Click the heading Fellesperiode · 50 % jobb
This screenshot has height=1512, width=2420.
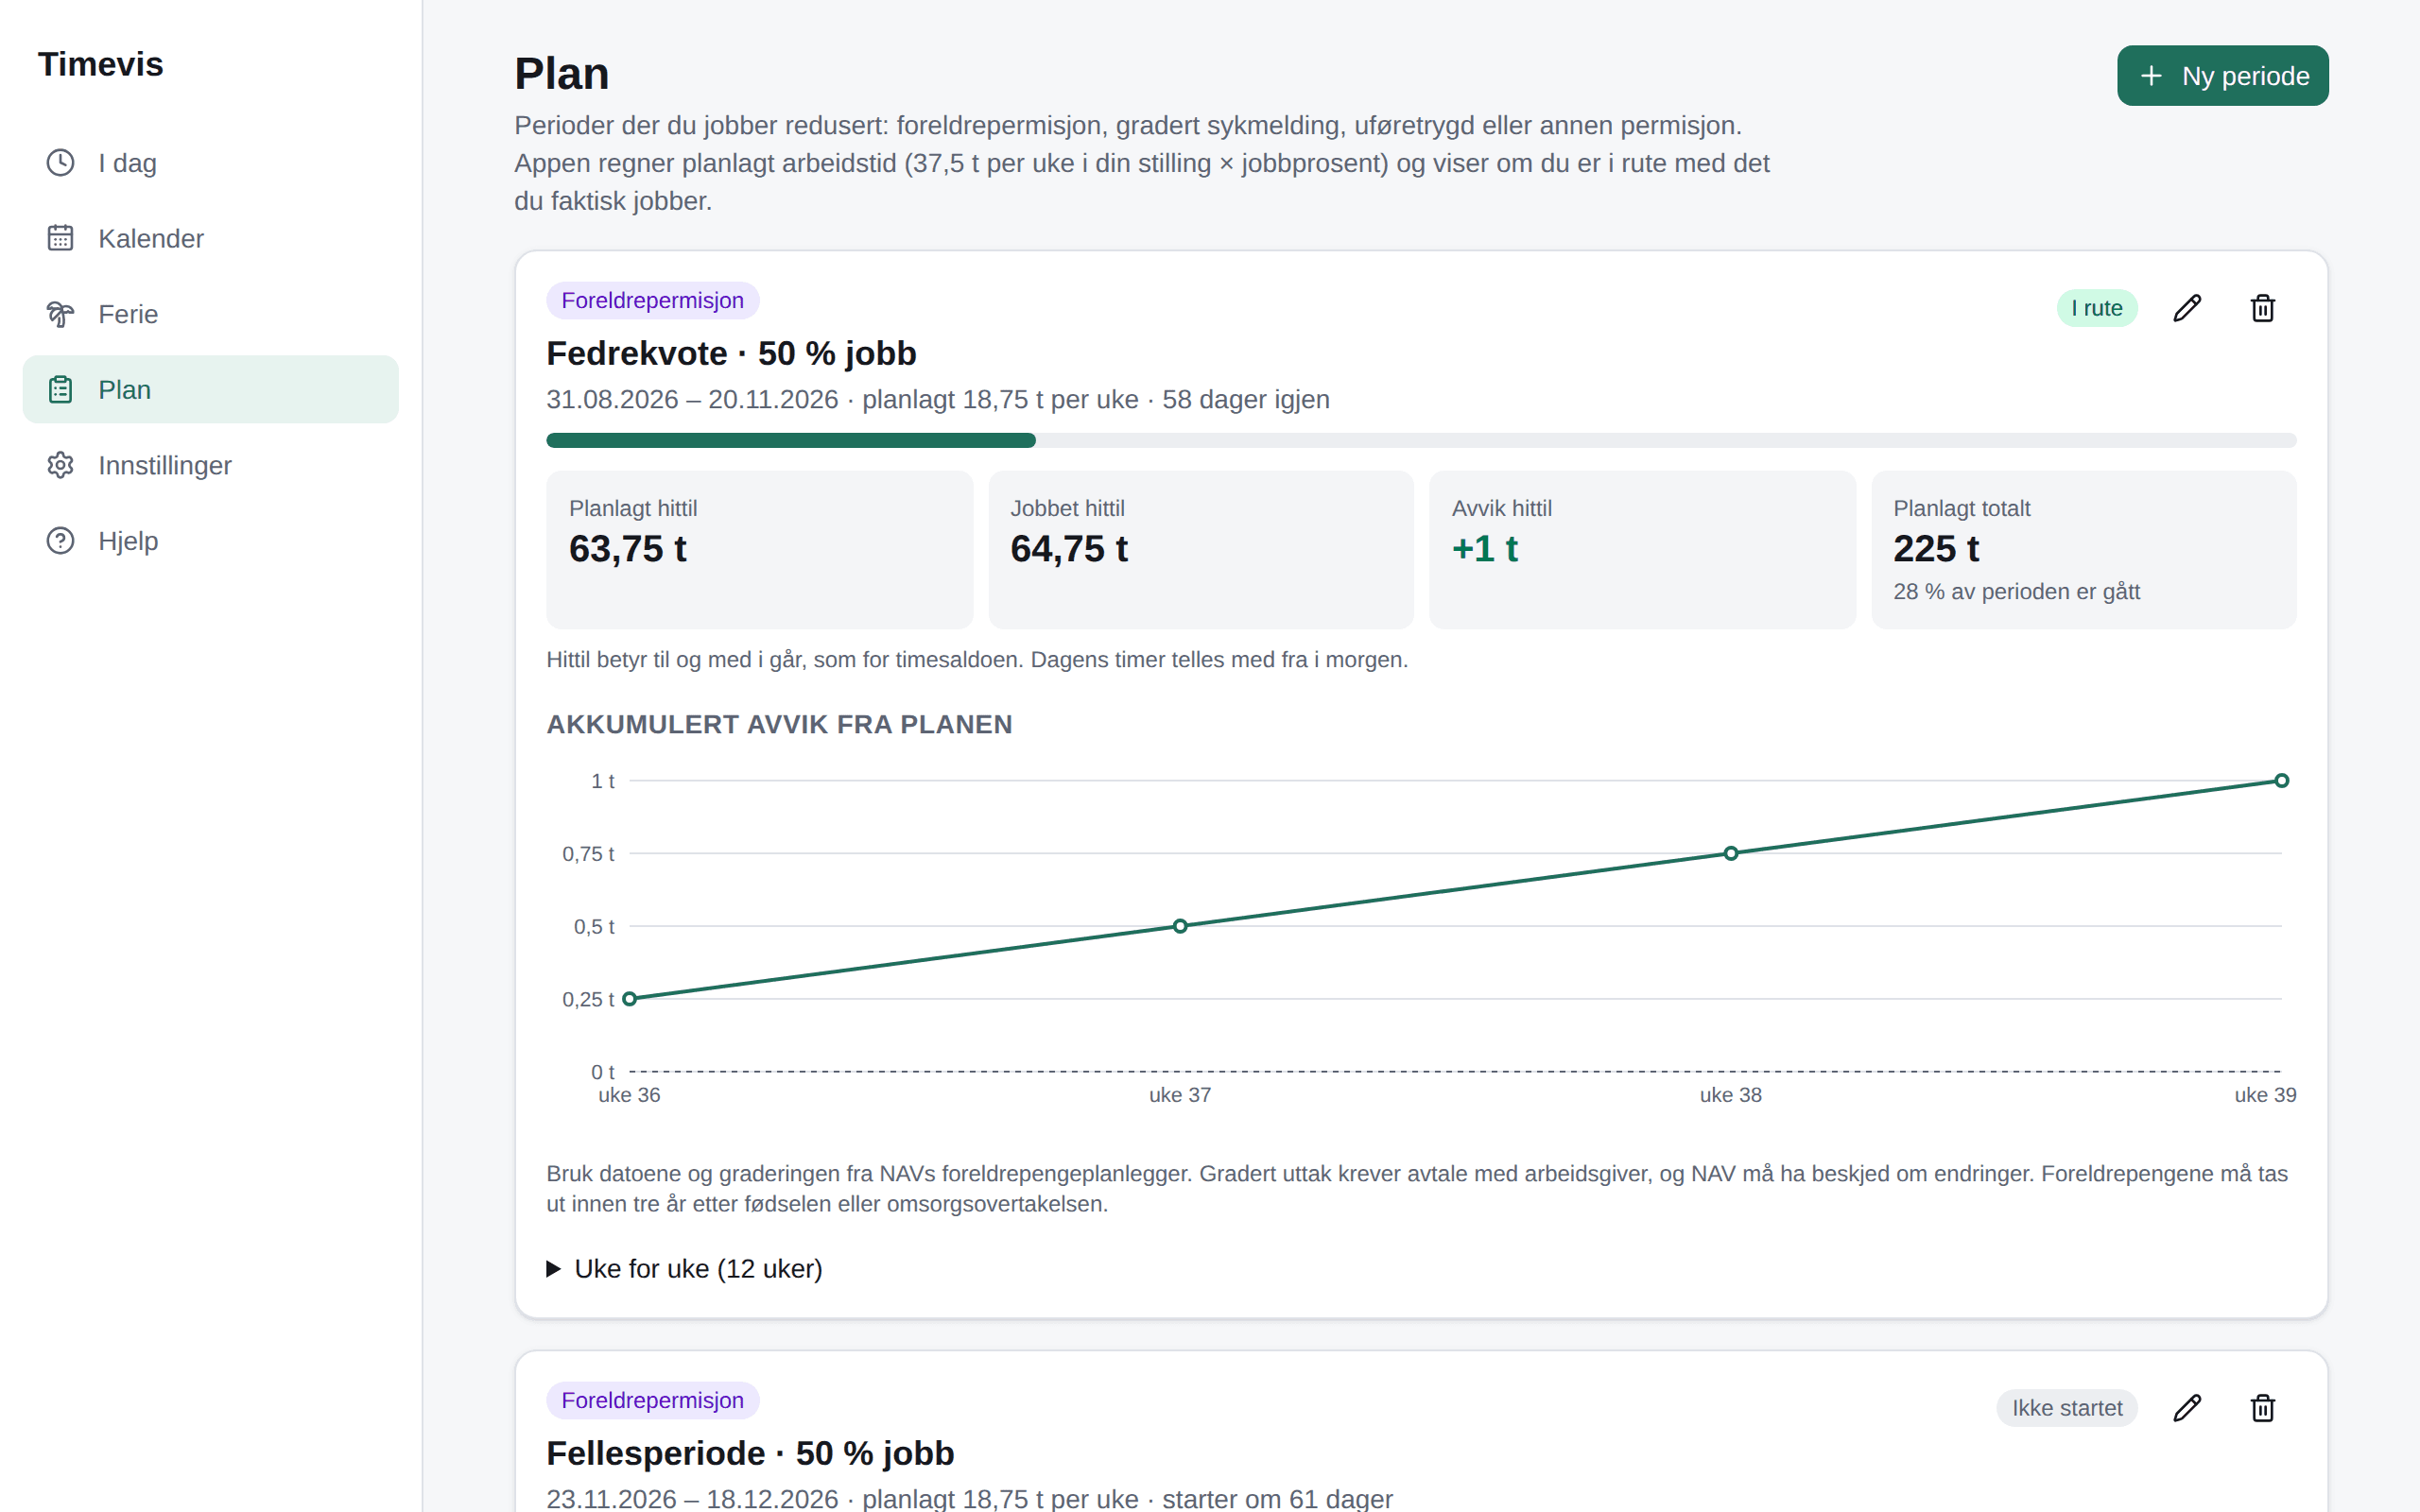pos(750,1454)
